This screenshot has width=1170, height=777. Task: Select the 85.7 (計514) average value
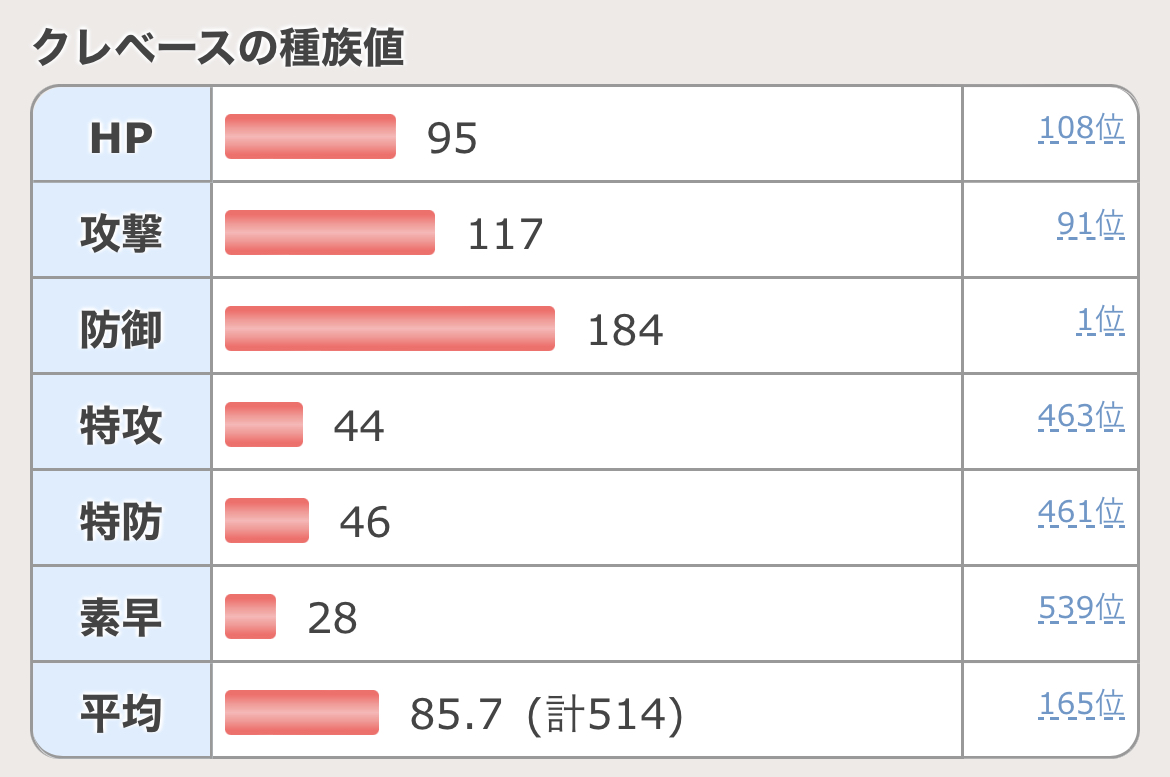pos(546,714)
